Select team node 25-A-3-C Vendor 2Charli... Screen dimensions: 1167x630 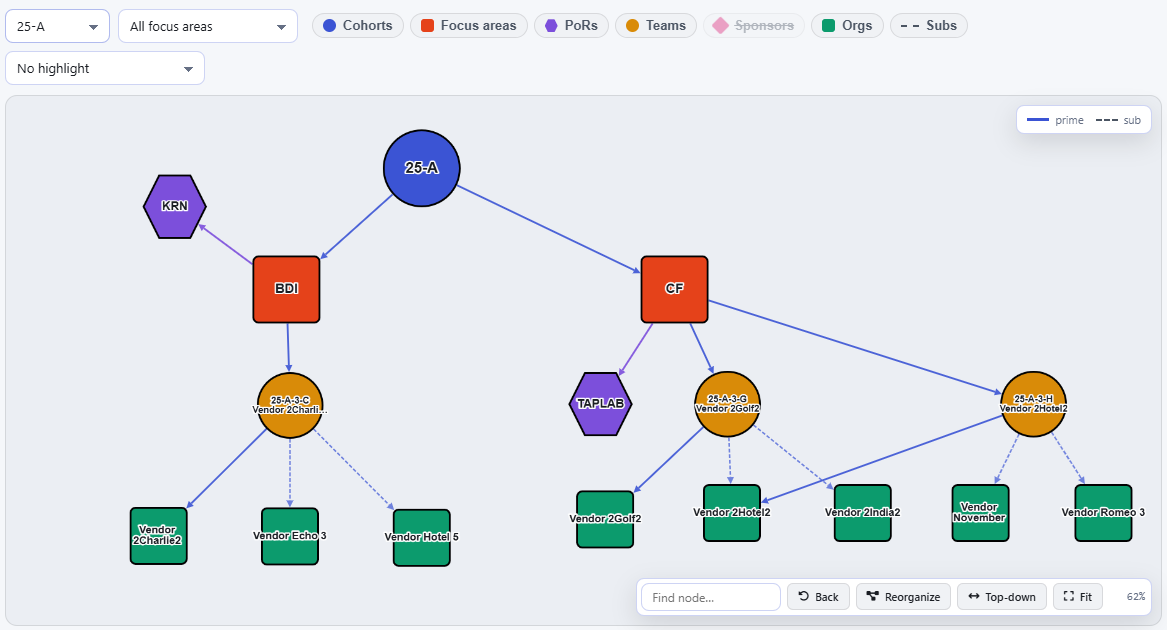(x=290, y=405)
